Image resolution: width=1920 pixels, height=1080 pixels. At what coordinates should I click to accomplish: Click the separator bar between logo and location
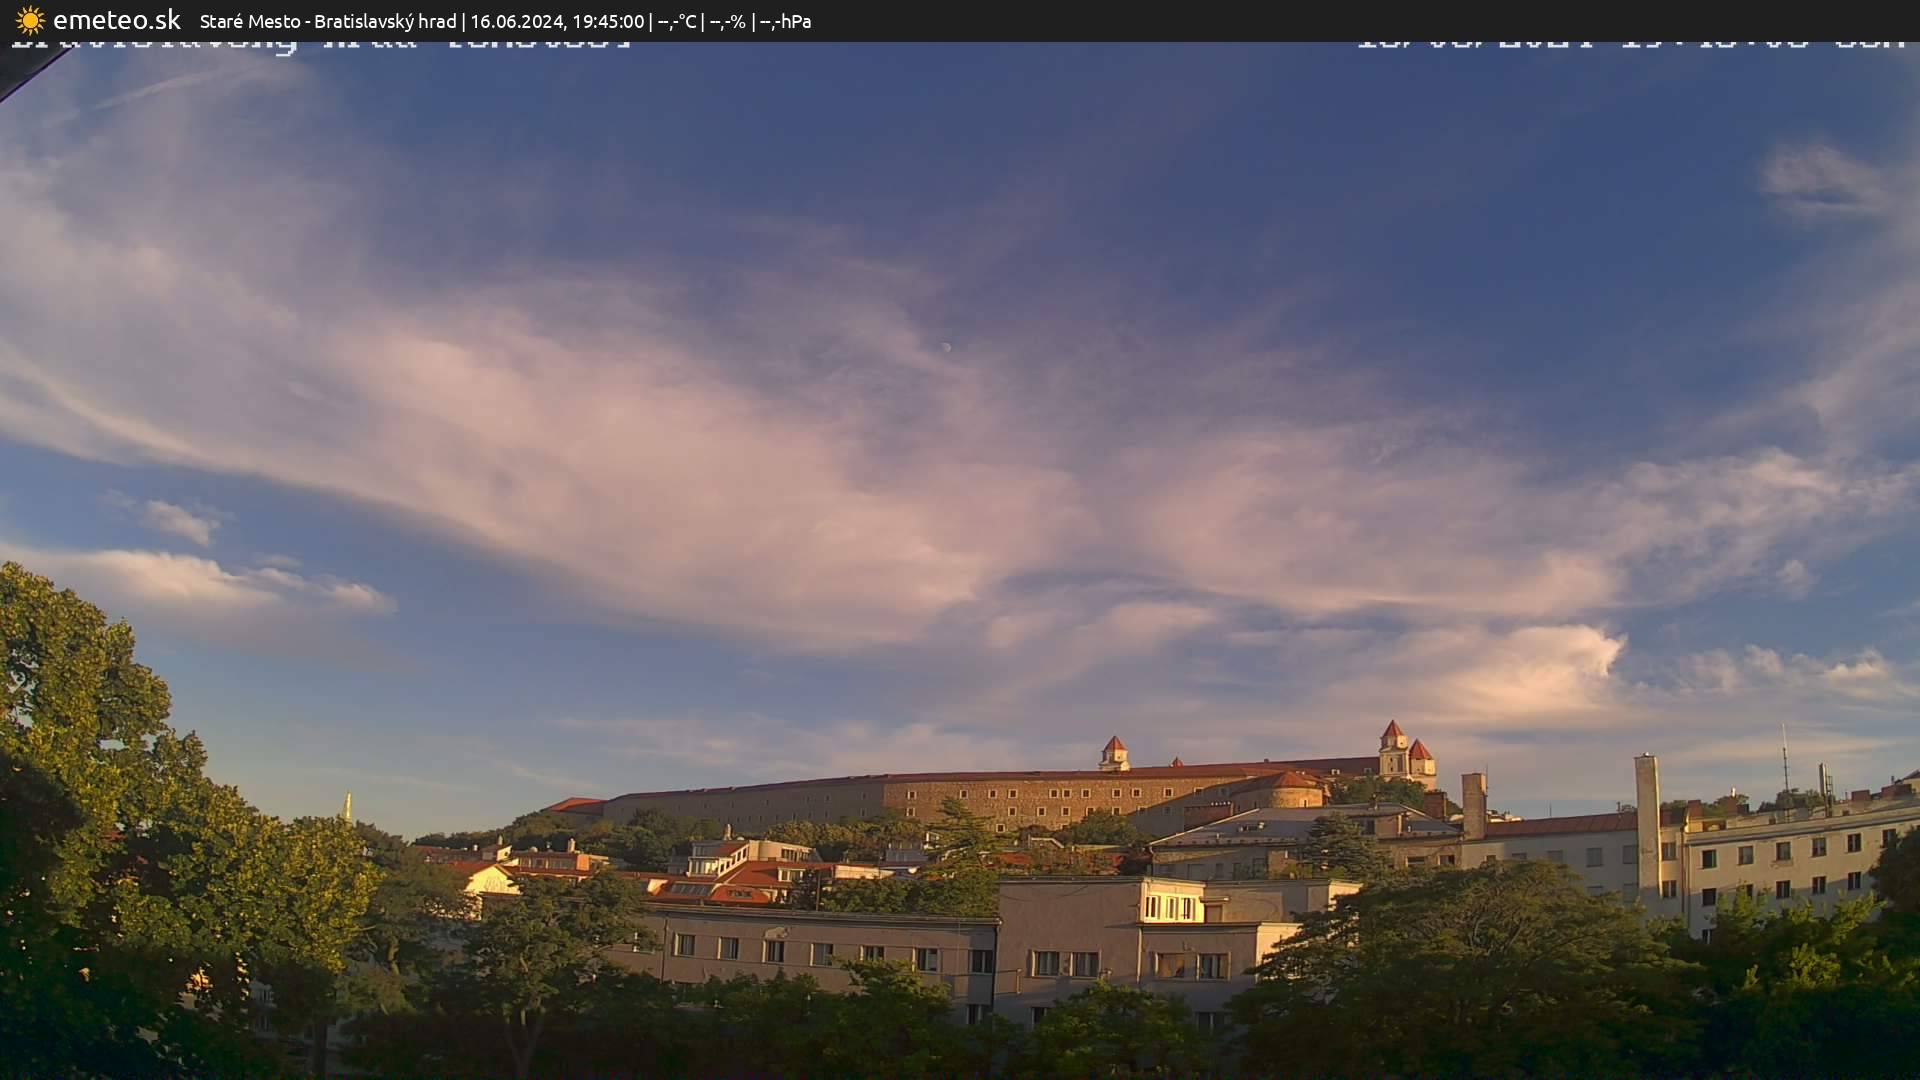point(190,20)
